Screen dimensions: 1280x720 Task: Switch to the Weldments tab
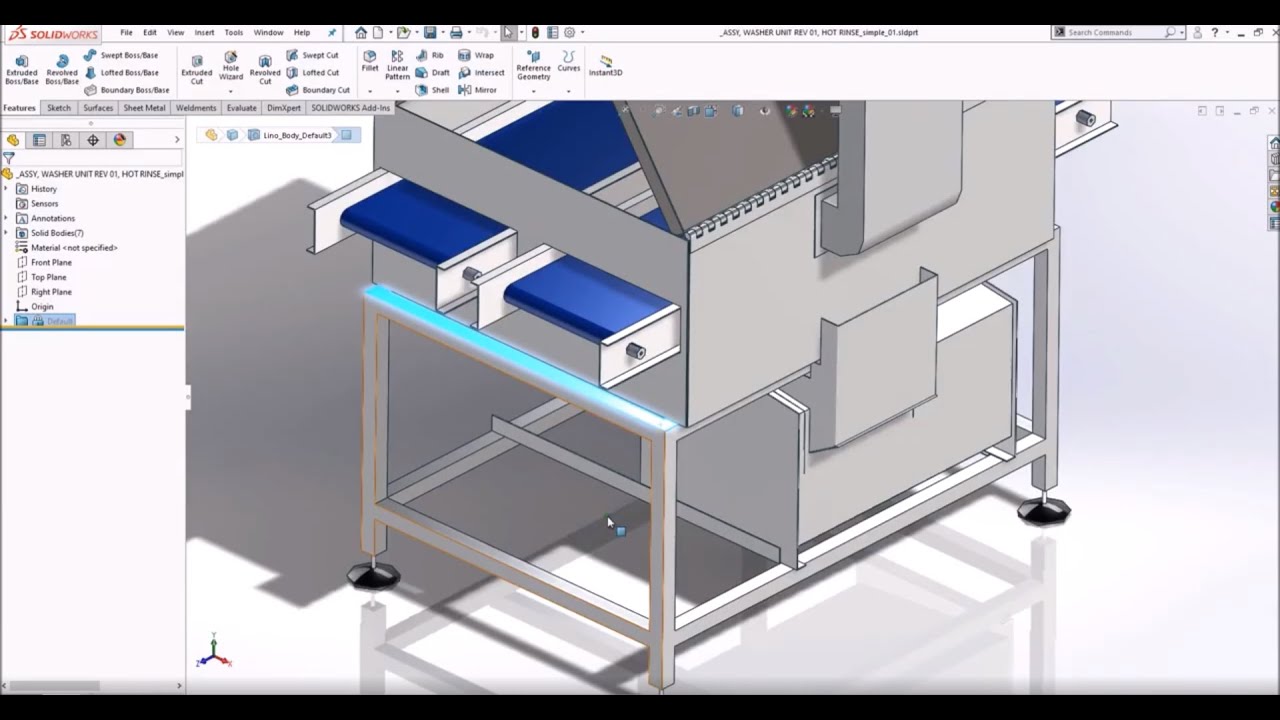tap(196, 108)
